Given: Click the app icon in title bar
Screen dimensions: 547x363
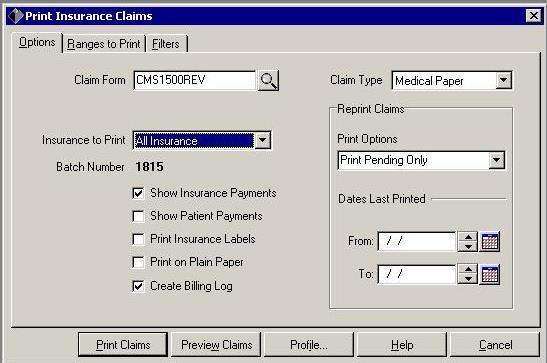Looking at the screenshot, I should [15, 16].
